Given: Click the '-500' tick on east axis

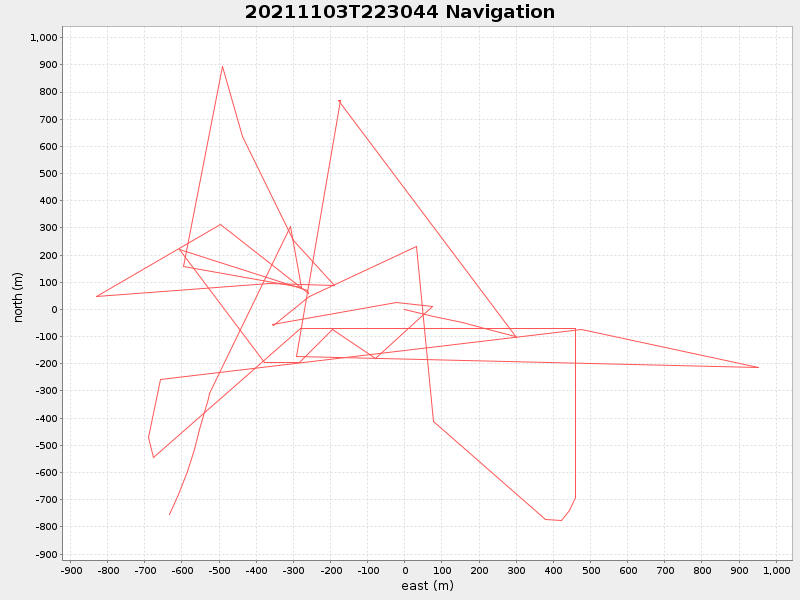Looking at the screenshot, I should tap(219, 570).
